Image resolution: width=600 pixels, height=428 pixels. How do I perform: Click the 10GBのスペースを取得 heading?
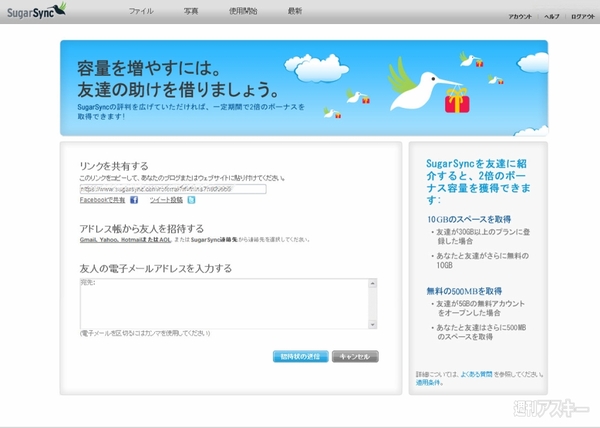[469, 219]
